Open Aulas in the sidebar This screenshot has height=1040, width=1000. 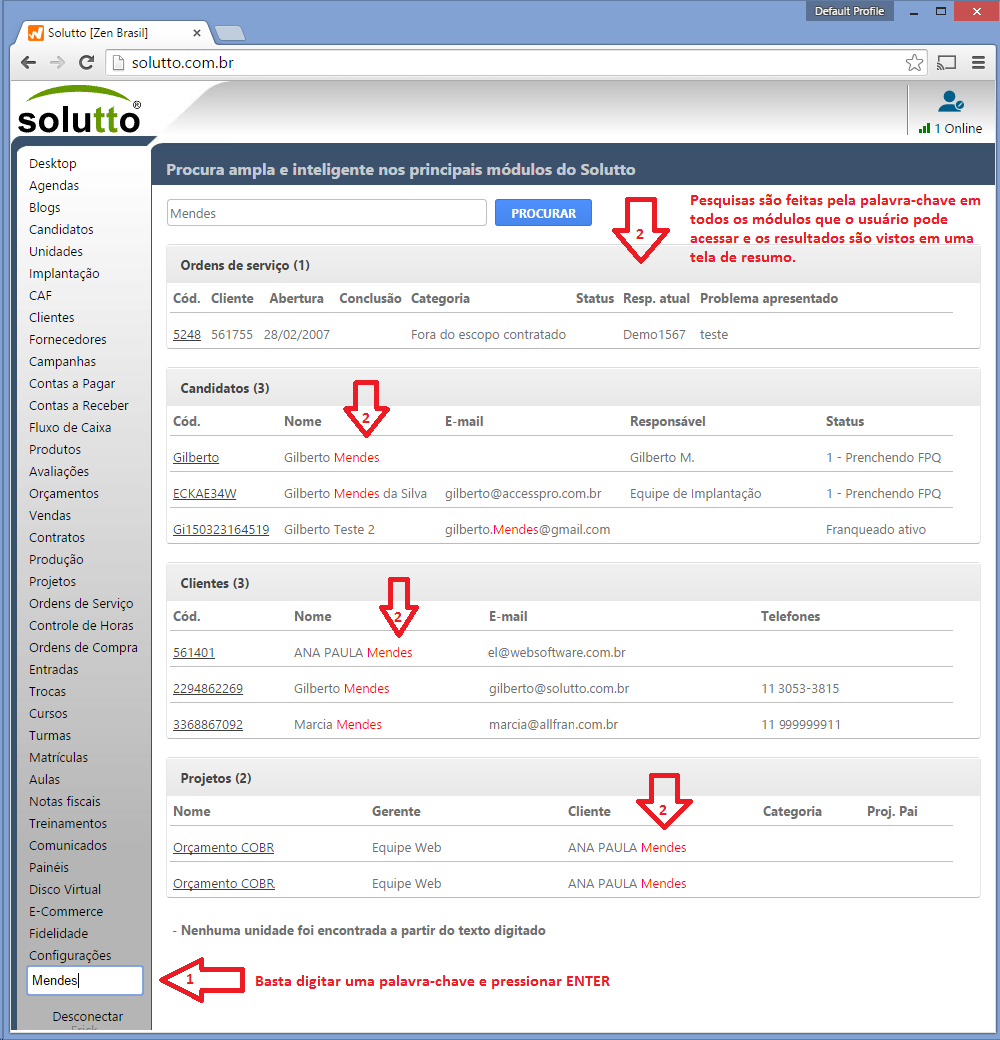coord(44,779)
